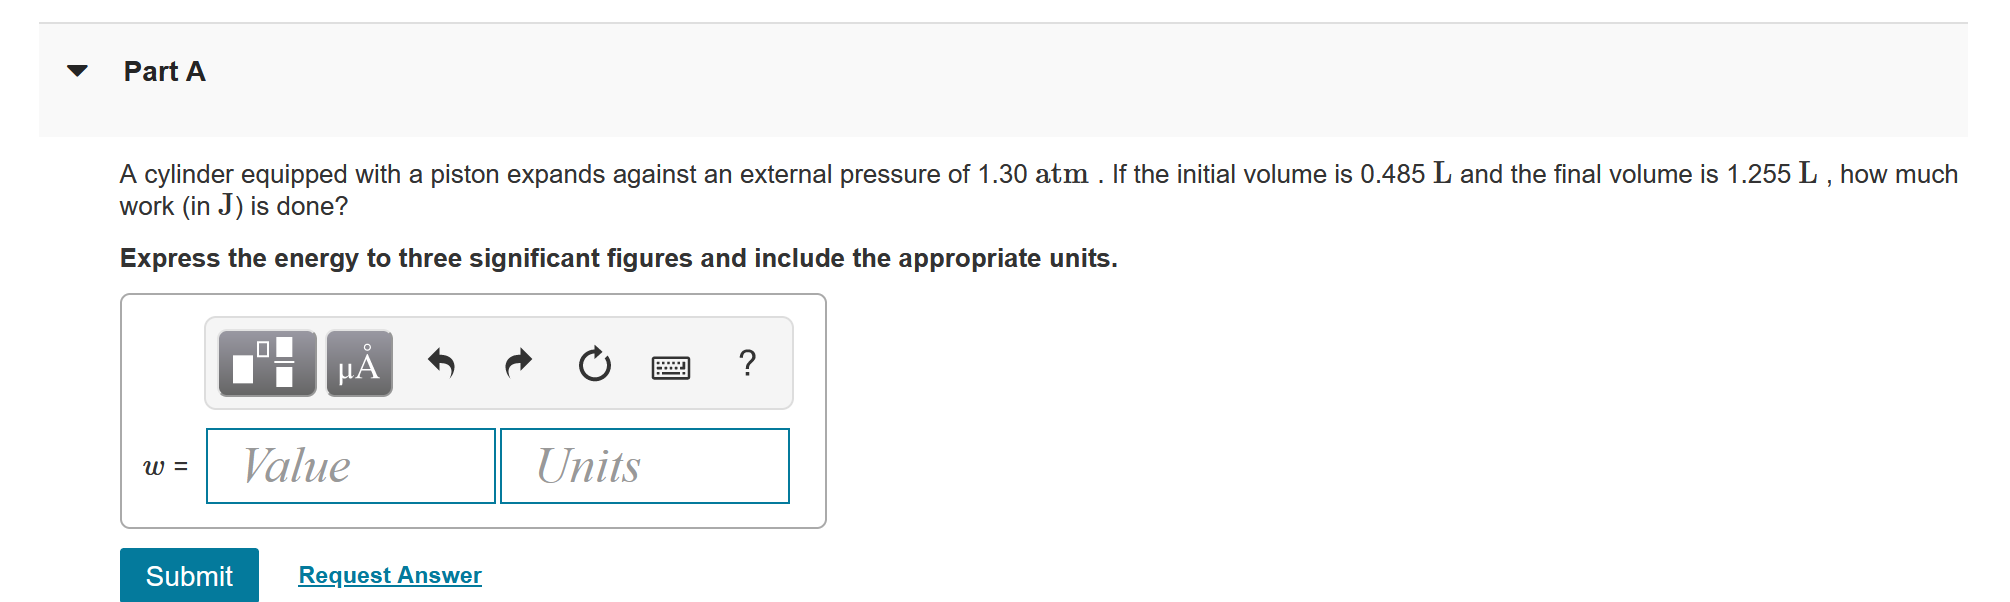Select the Part A section title
The image size is (2010, 602).
(x=164, y=71)
